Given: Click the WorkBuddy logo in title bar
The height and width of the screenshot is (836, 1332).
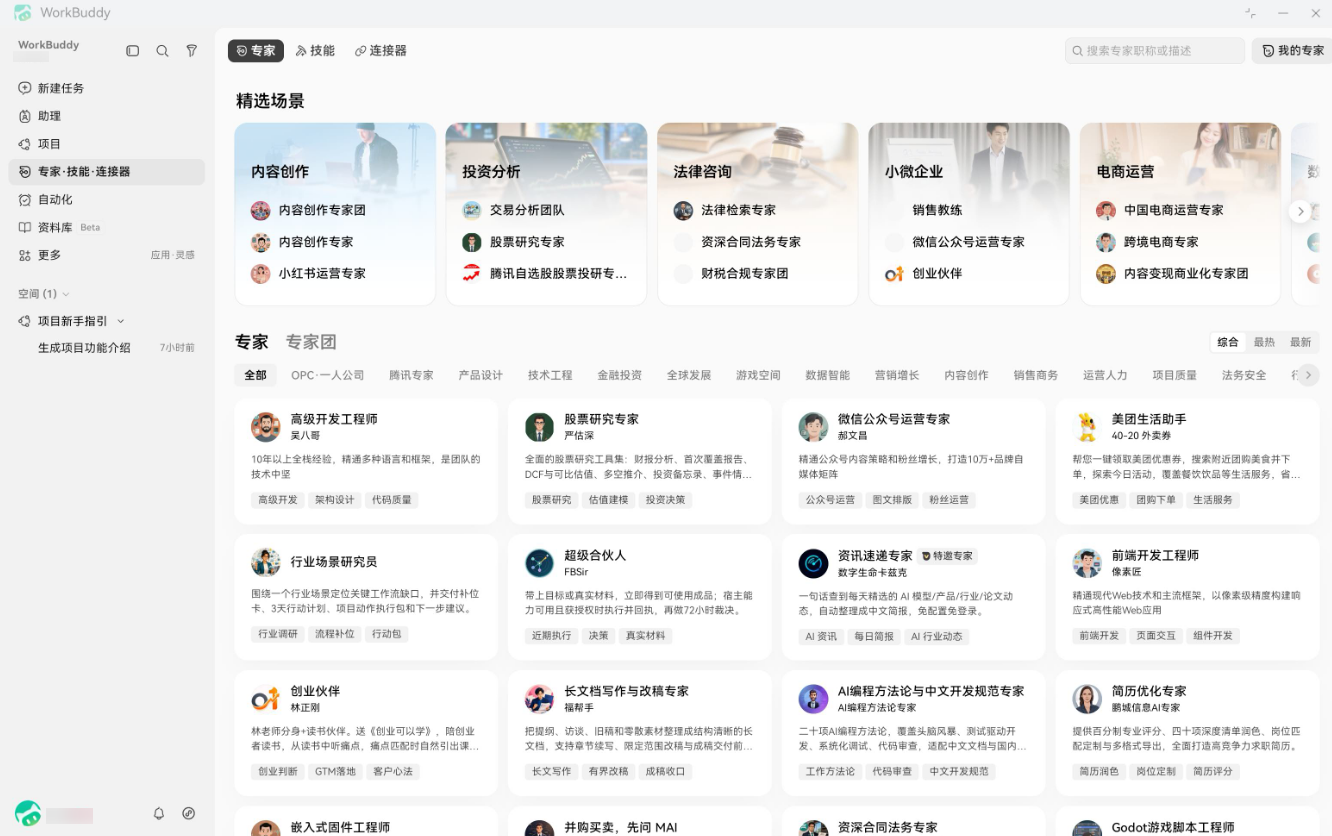Looking at the screenshot, I should coord(23,13).
